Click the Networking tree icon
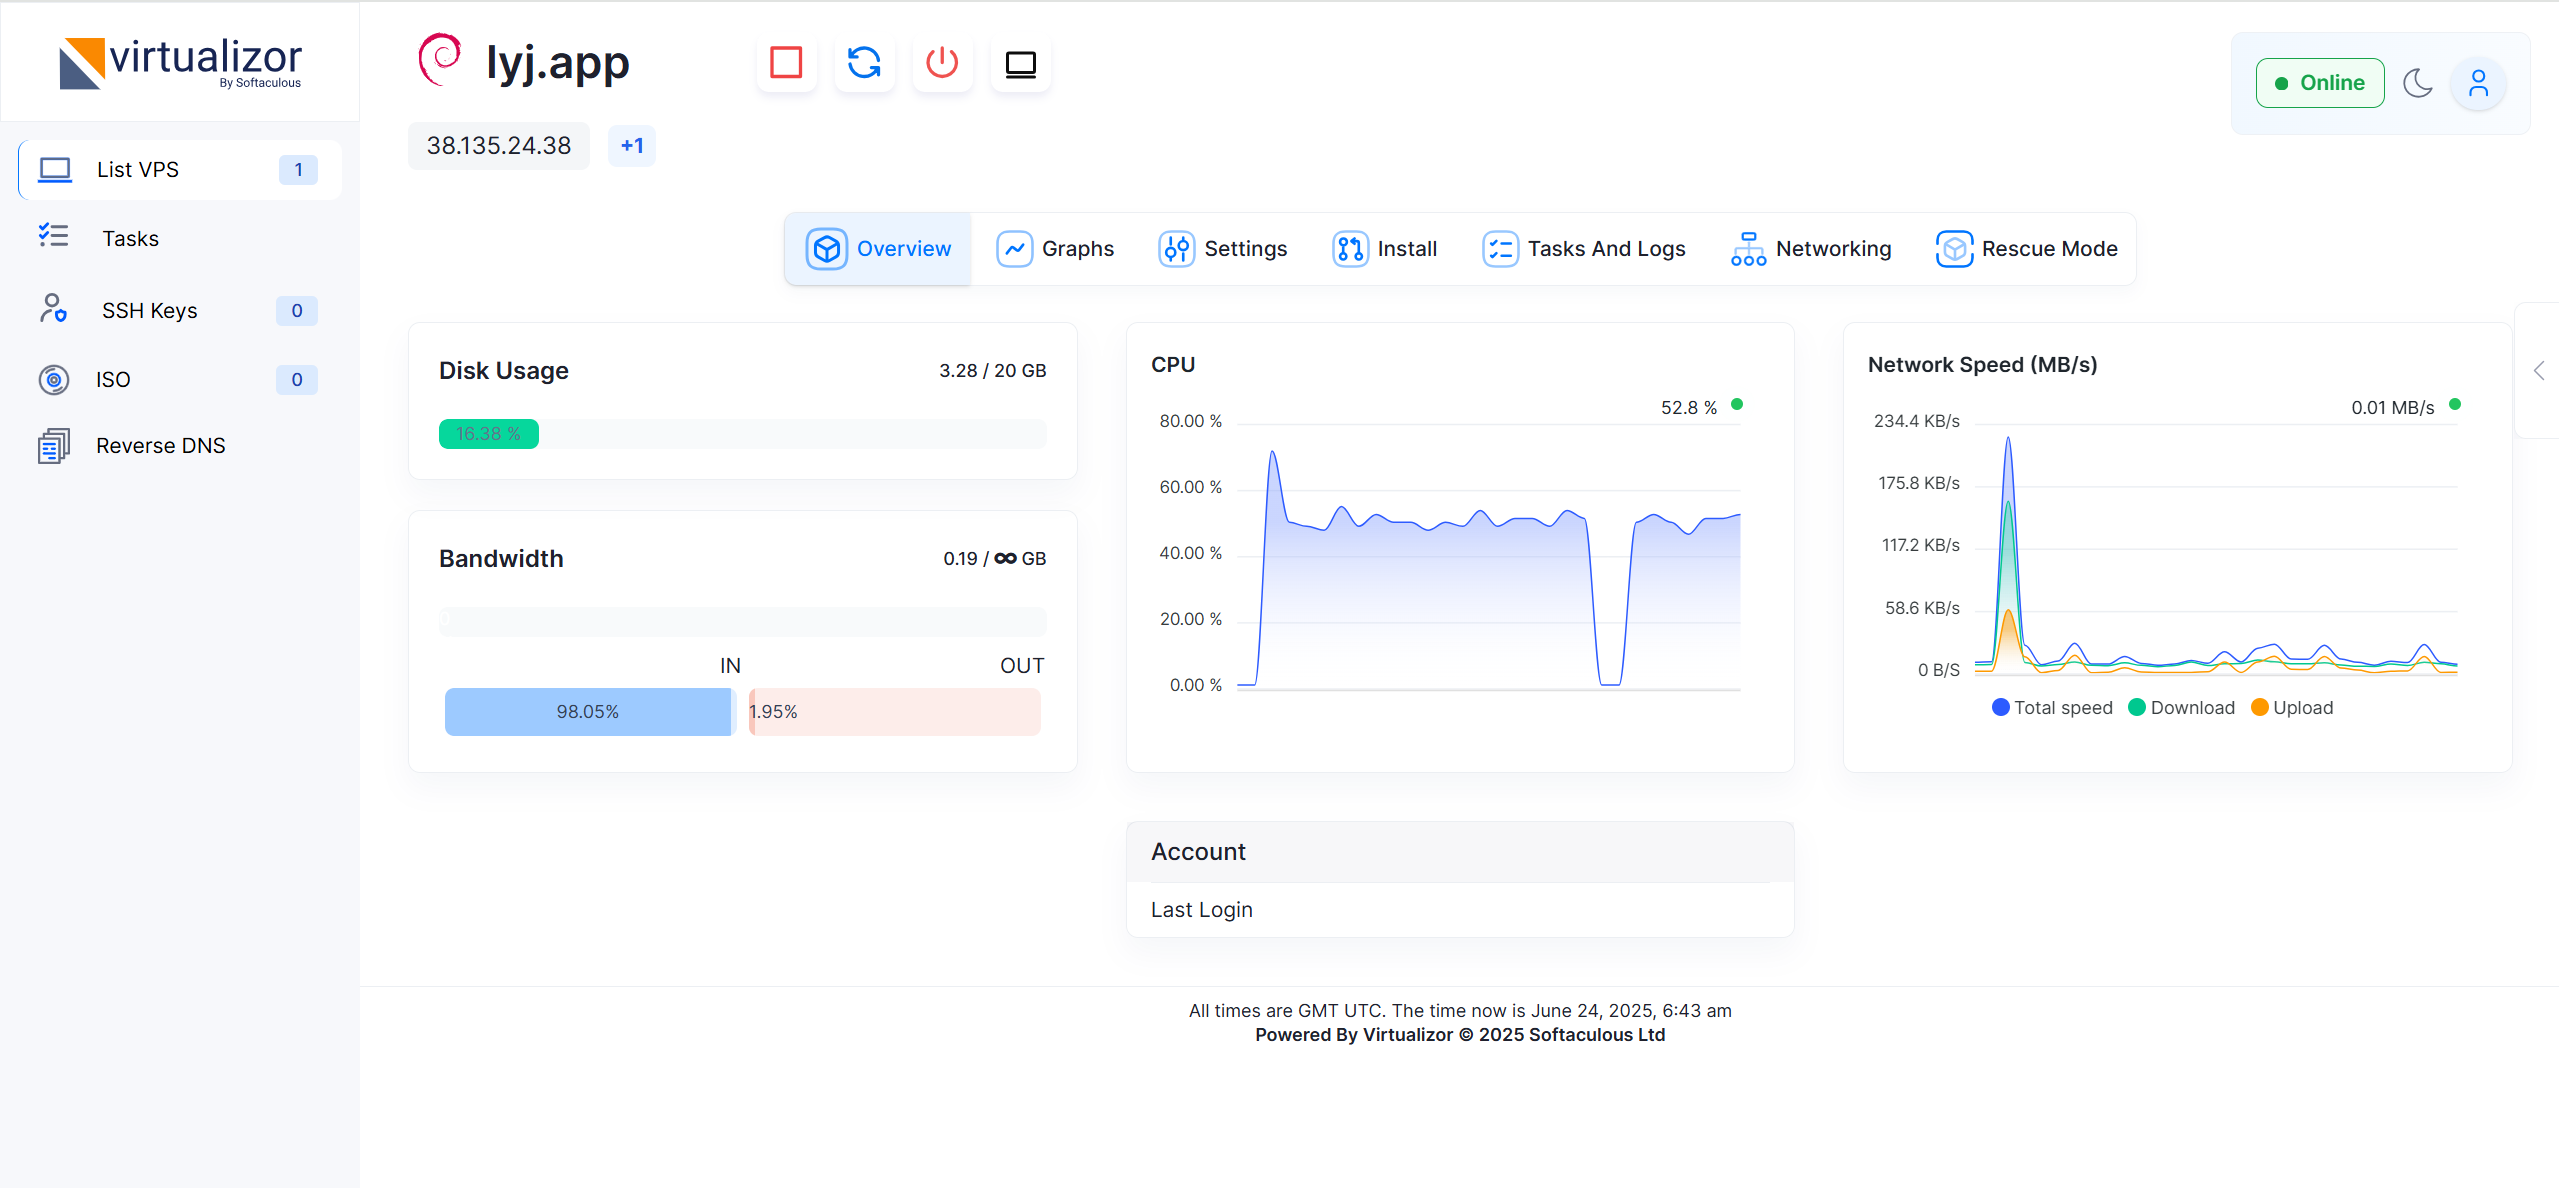Viewport: 2559px width, 1188px height. (1748, 249)
